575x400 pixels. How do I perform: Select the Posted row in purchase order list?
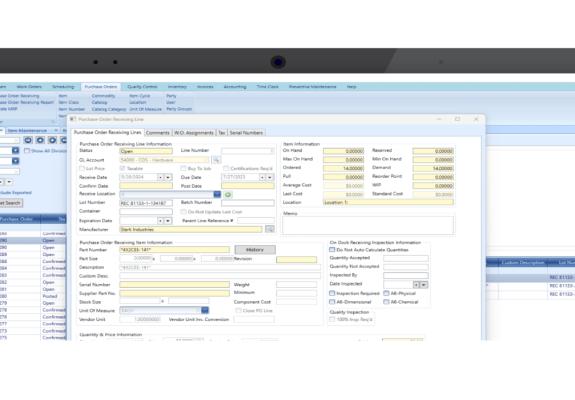pos(33,296)
